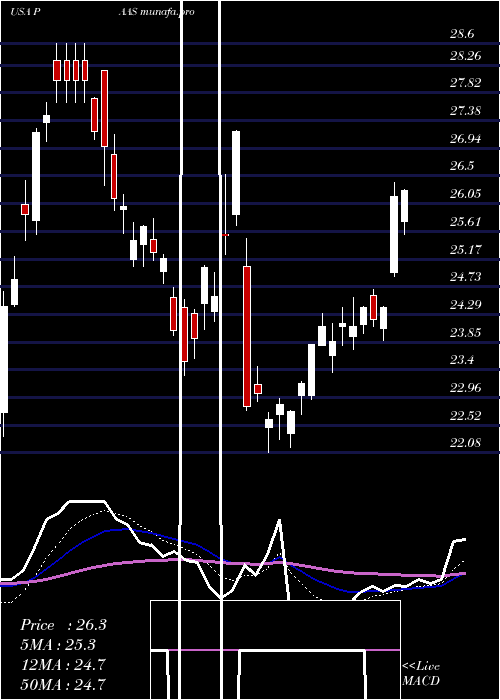Click the 26.05 axis value
500x700 pixels.
point(465,194)
